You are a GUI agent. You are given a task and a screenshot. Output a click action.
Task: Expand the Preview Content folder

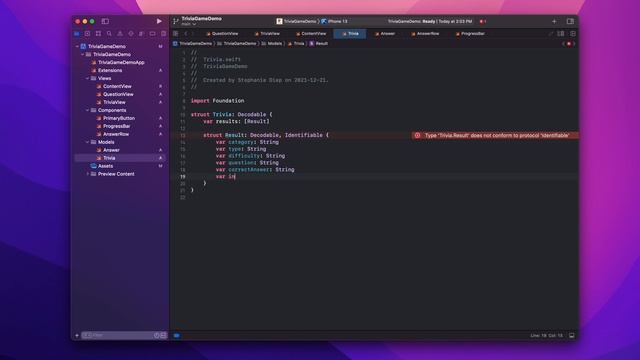[x=87, y=174]
